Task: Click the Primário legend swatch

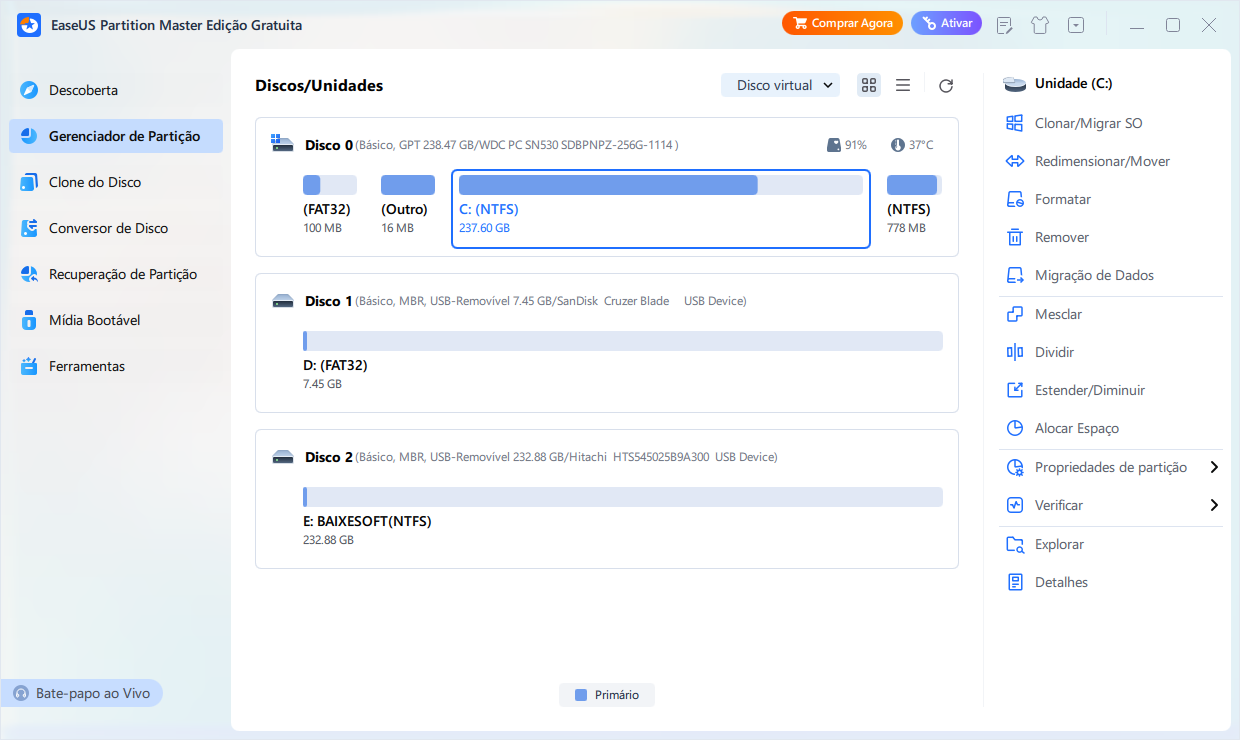Action: tap(581, 695)
